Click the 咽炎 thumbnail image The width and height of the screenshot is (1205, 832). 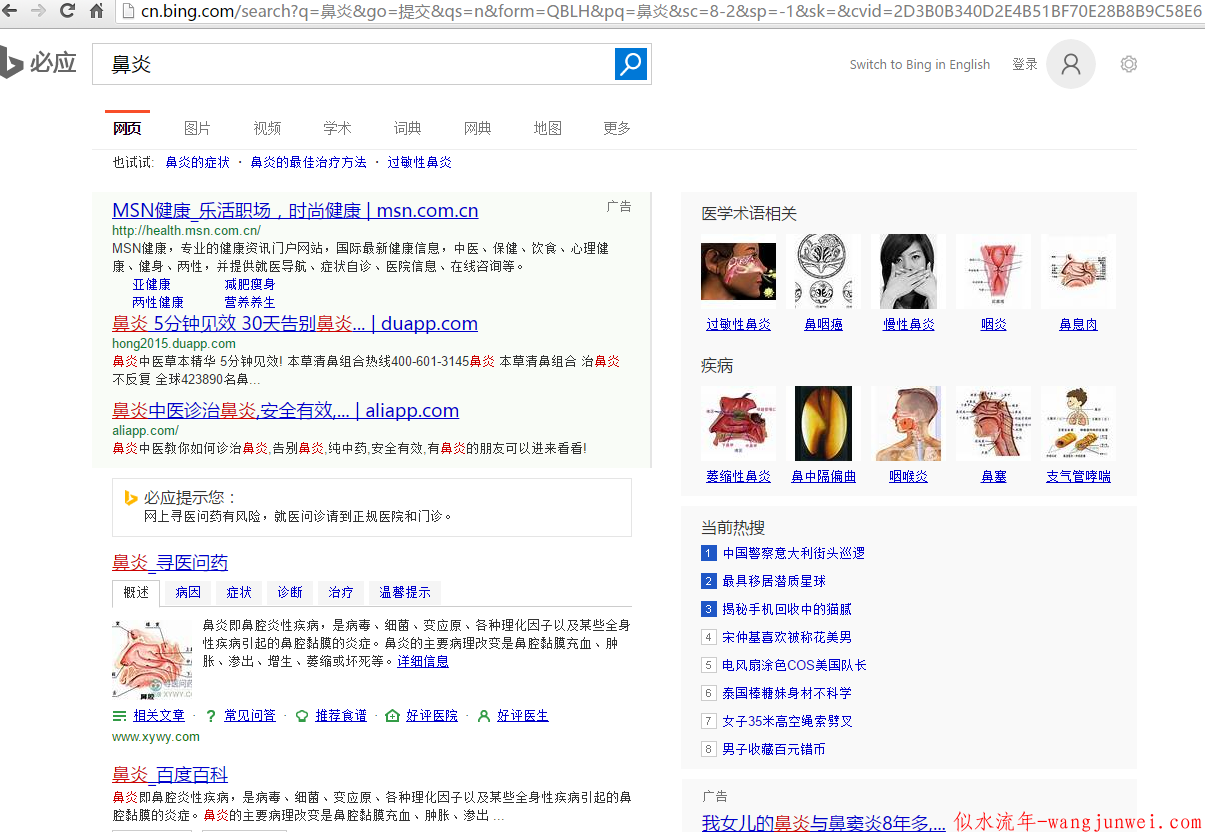click(x=993, y=272)
